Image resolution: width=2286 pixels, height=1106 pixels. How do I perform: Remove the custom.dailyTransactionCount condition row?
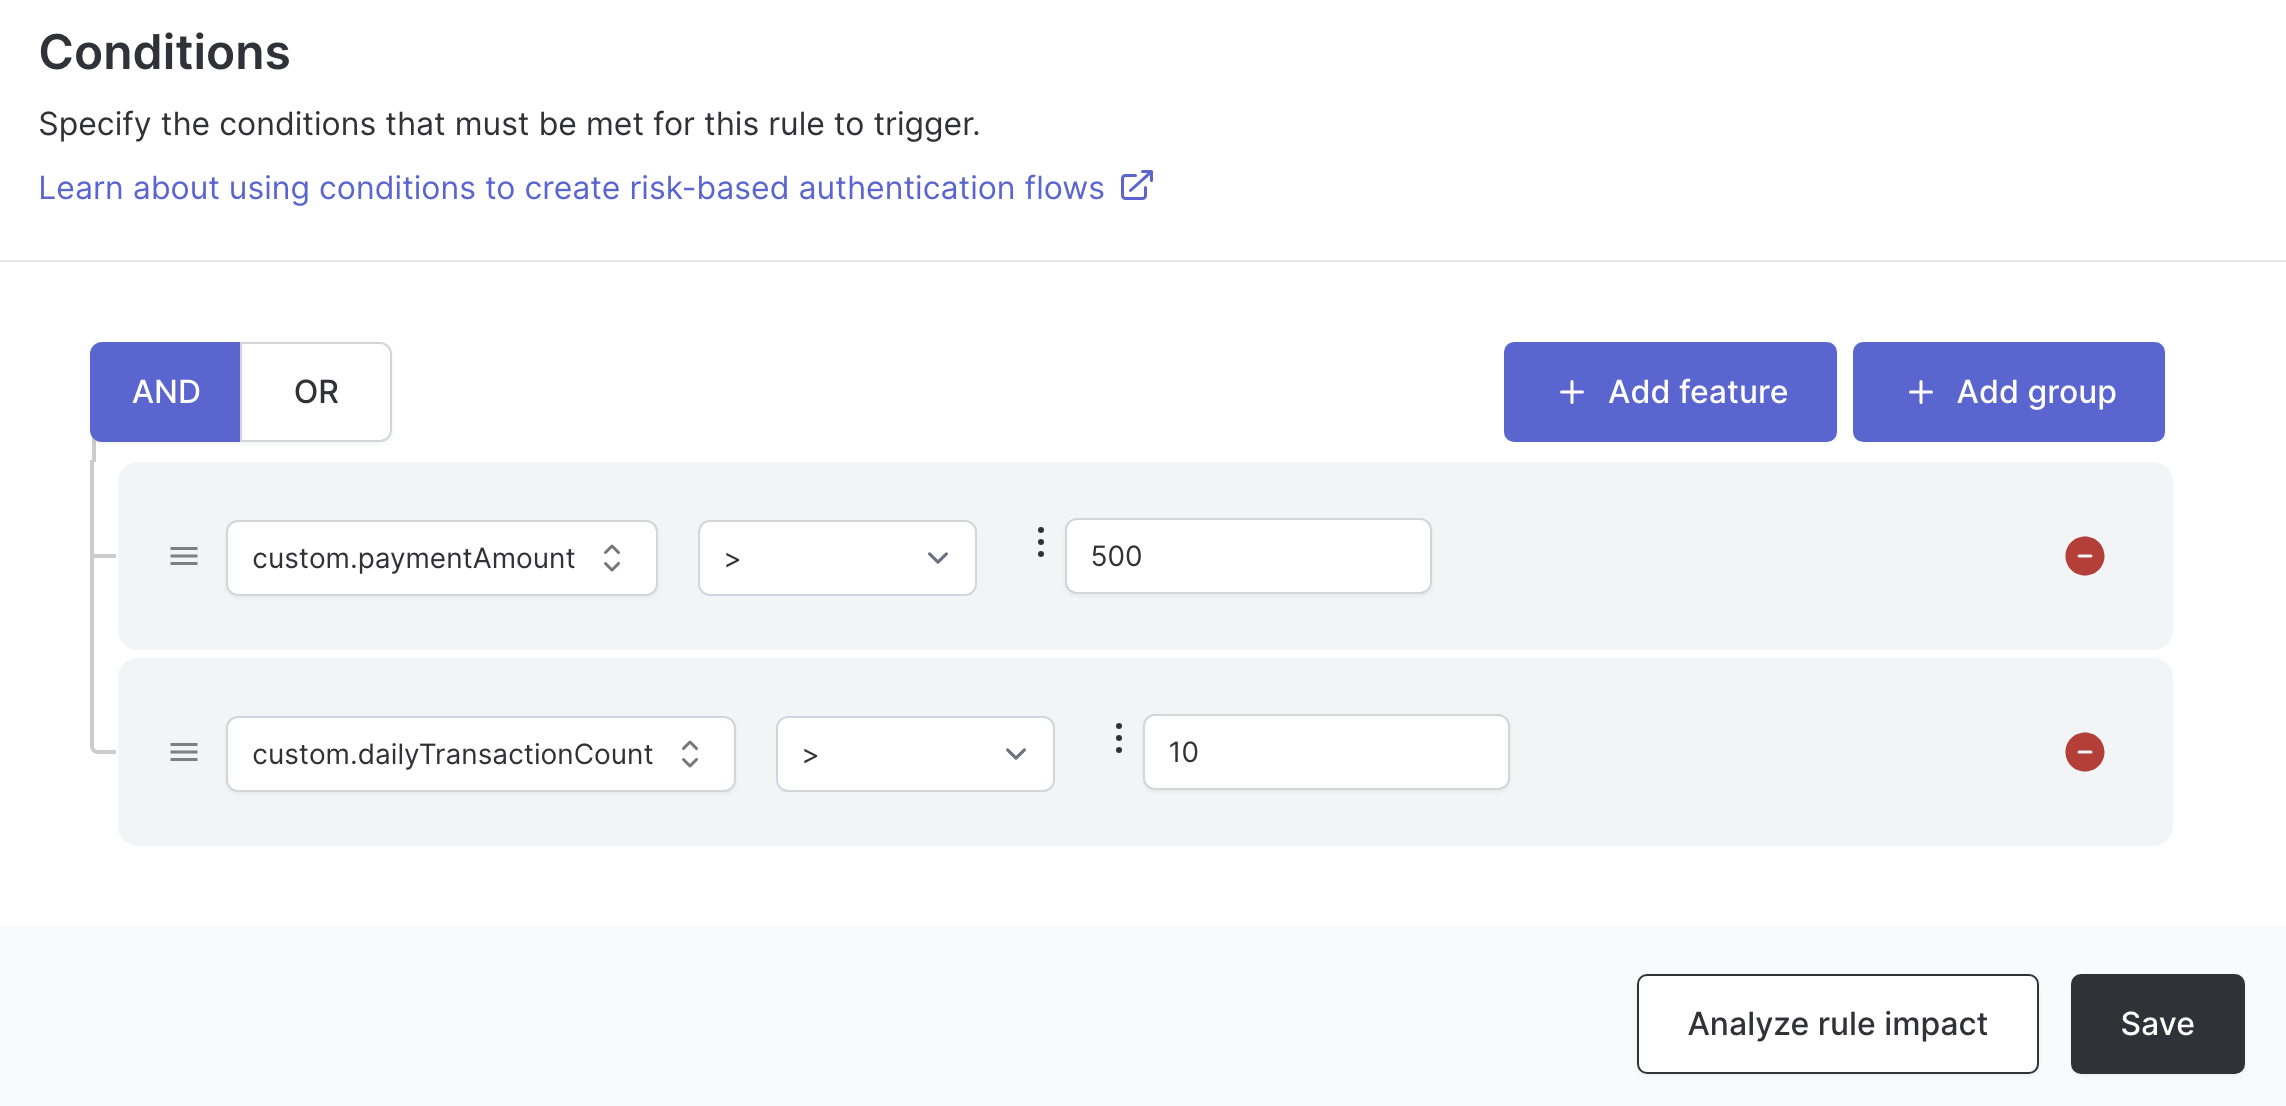tap(2084, 752)
